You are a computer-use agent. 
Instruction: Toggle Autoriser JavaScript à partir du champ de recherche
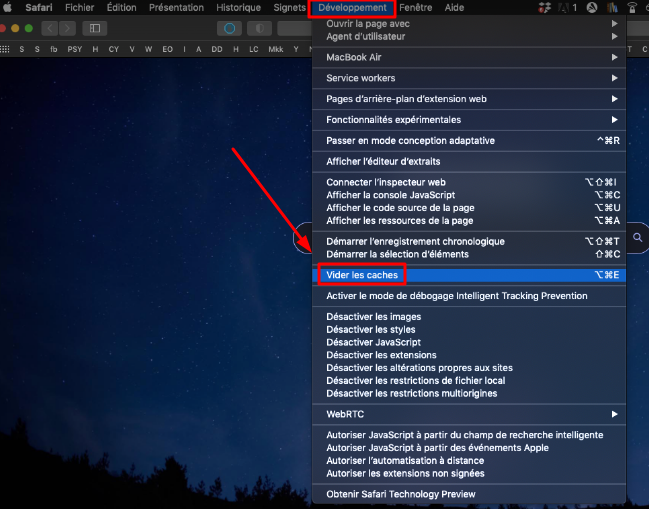pos(469,435)
